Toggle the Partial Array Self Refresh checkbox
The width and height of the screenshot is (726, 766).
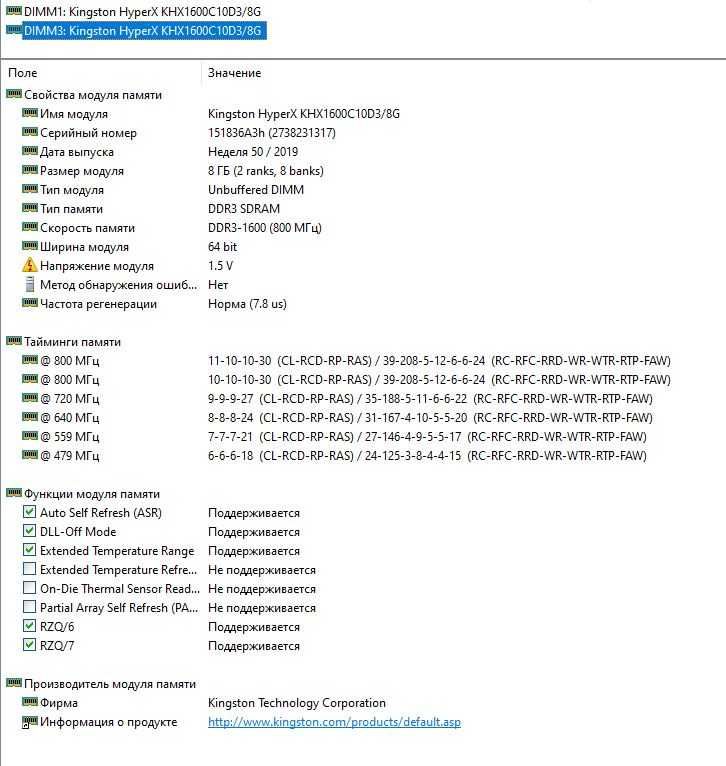click(29, 607)
